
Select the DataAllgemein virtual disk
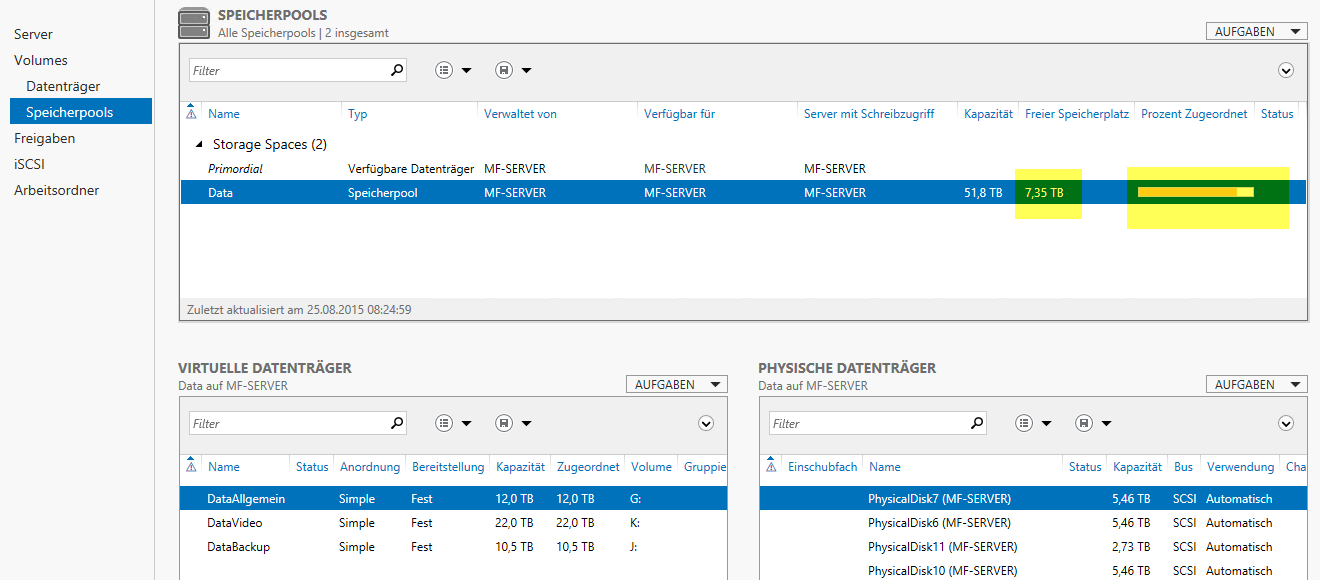(x=453, y=498)
